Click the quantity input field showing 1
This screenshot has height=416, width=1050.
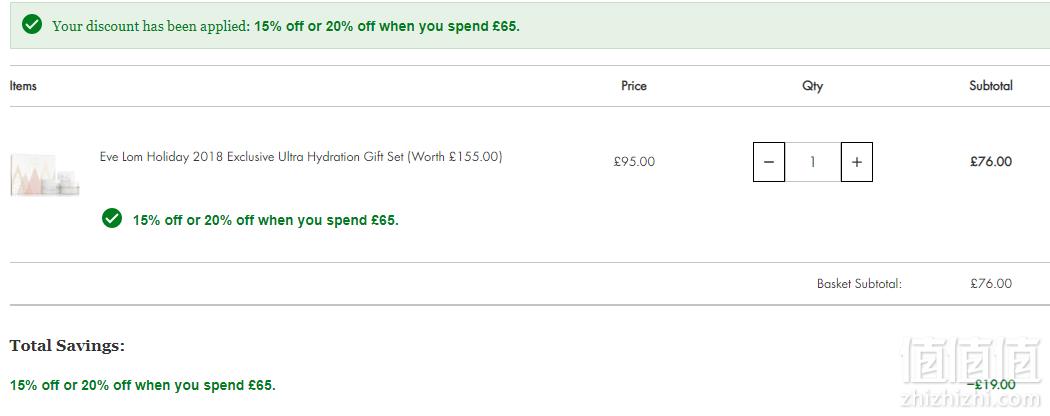[x=813, y=162]
